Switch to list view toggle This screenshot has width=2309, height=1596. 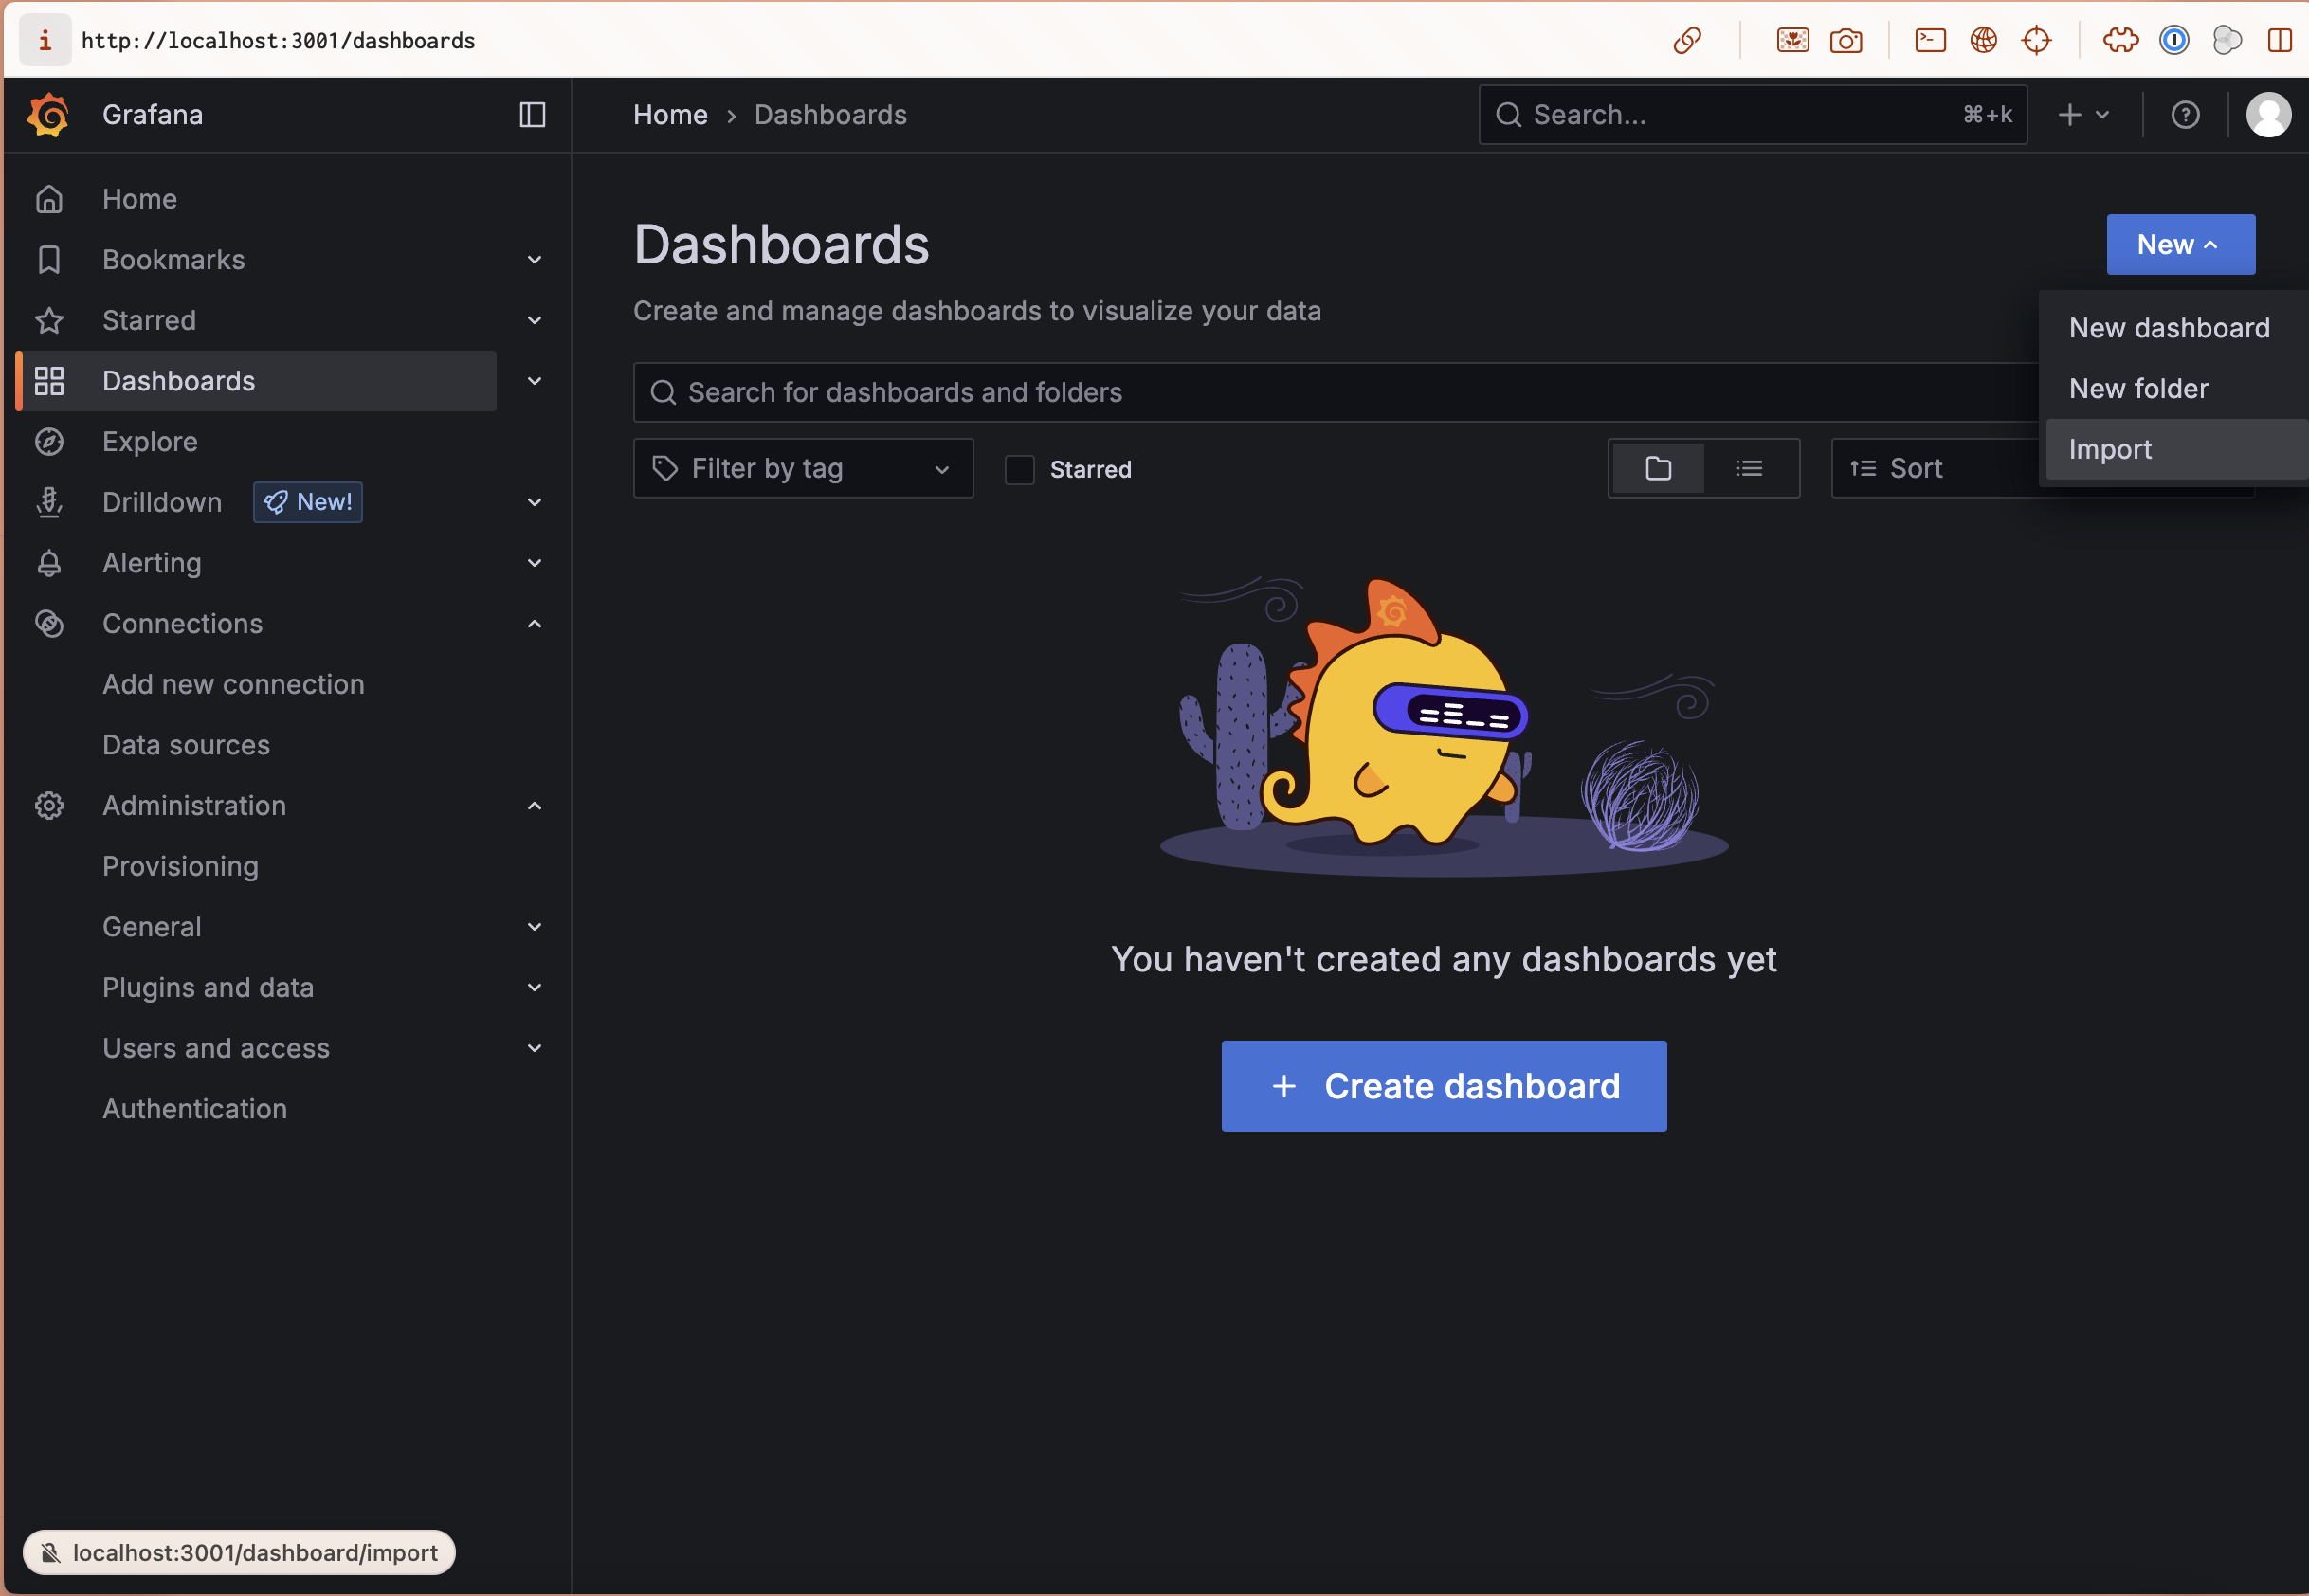point(1749,468)
